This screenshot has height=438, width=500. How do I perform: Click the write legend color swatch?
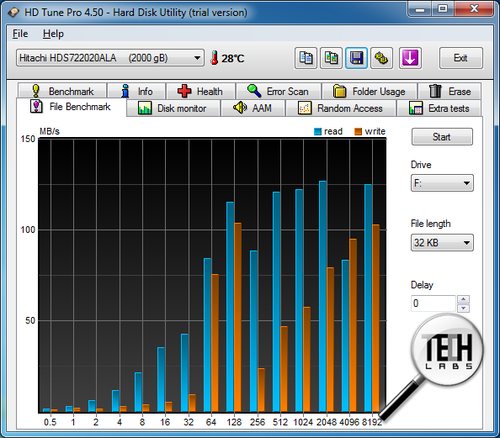click(358, 131)
